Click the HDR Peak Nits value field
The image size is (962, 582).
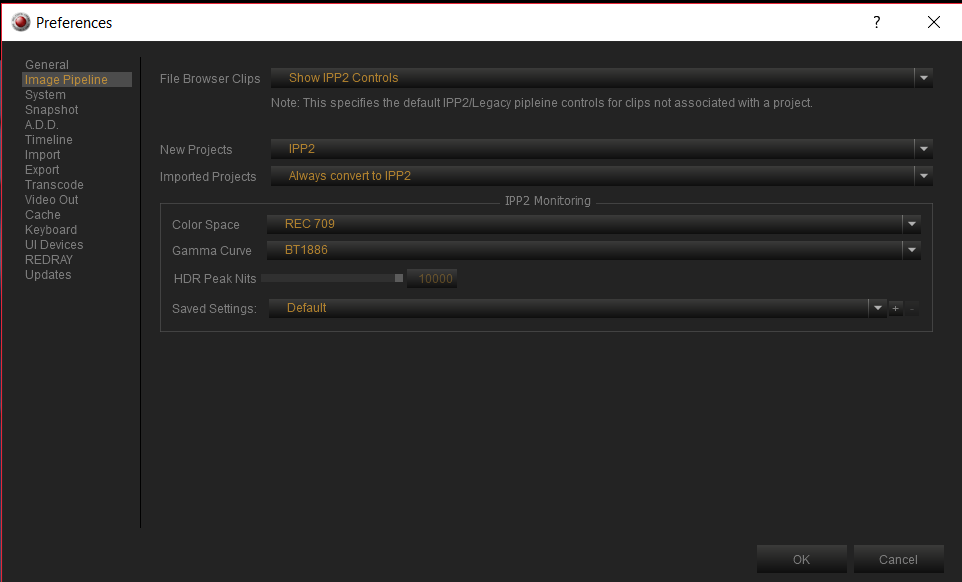[432, 278]
